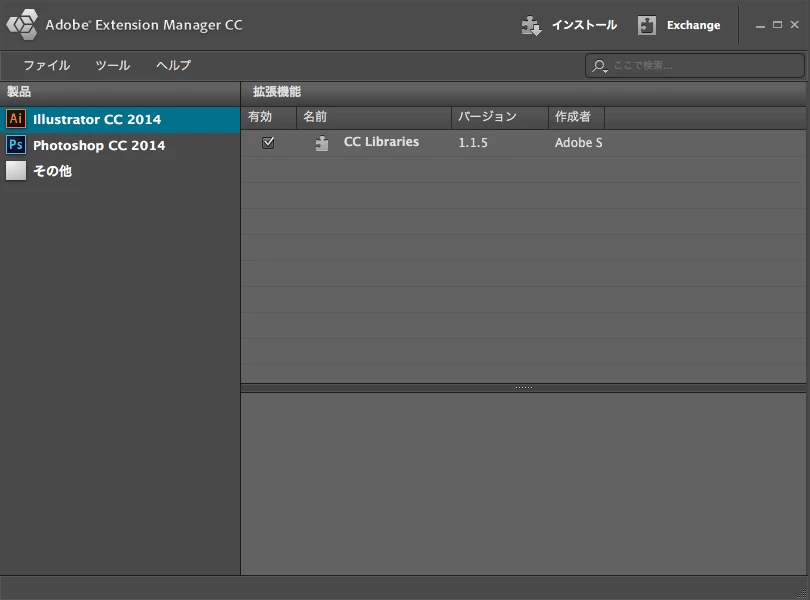The height and width of the screenshot is (600, 810).
Task: Click the magnifier search icon
Action: [599, 66]
